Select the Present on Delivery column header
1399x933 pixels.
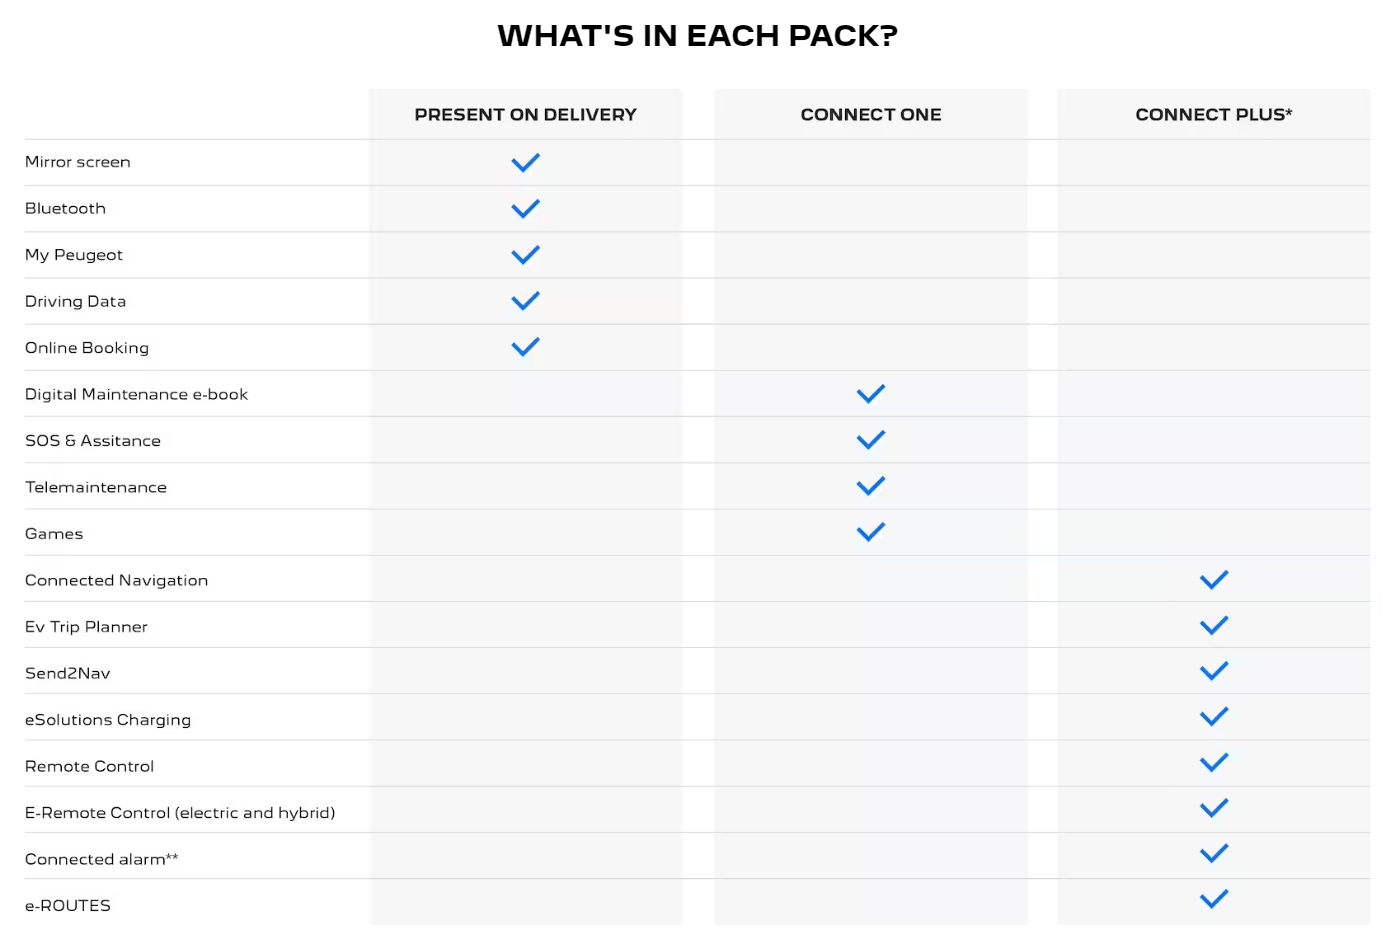[526, 115]
